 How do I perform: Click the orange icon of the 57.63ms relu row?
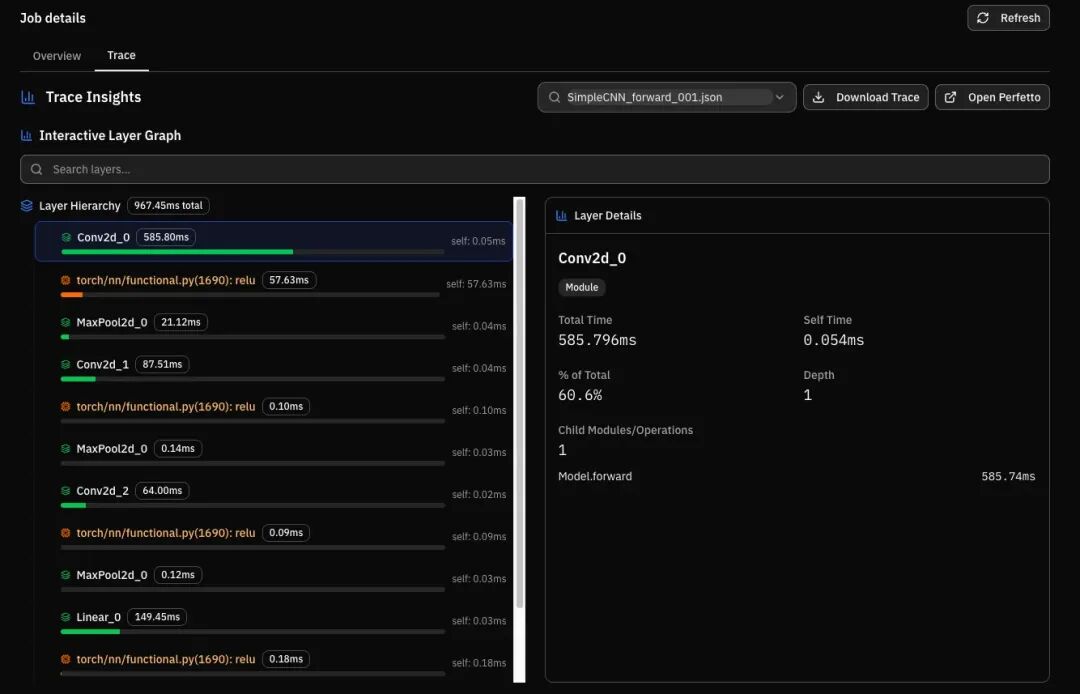pyautogui.click(x=65, y=280)
